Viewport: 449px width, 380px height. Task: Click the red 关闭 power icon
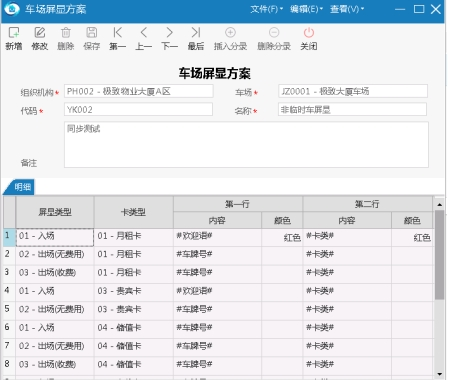[x=309, y=33]
